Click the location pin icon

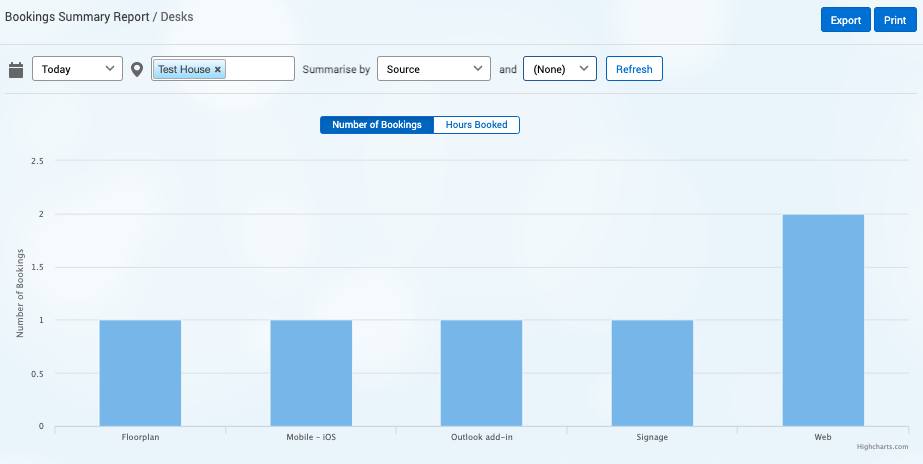138,70
